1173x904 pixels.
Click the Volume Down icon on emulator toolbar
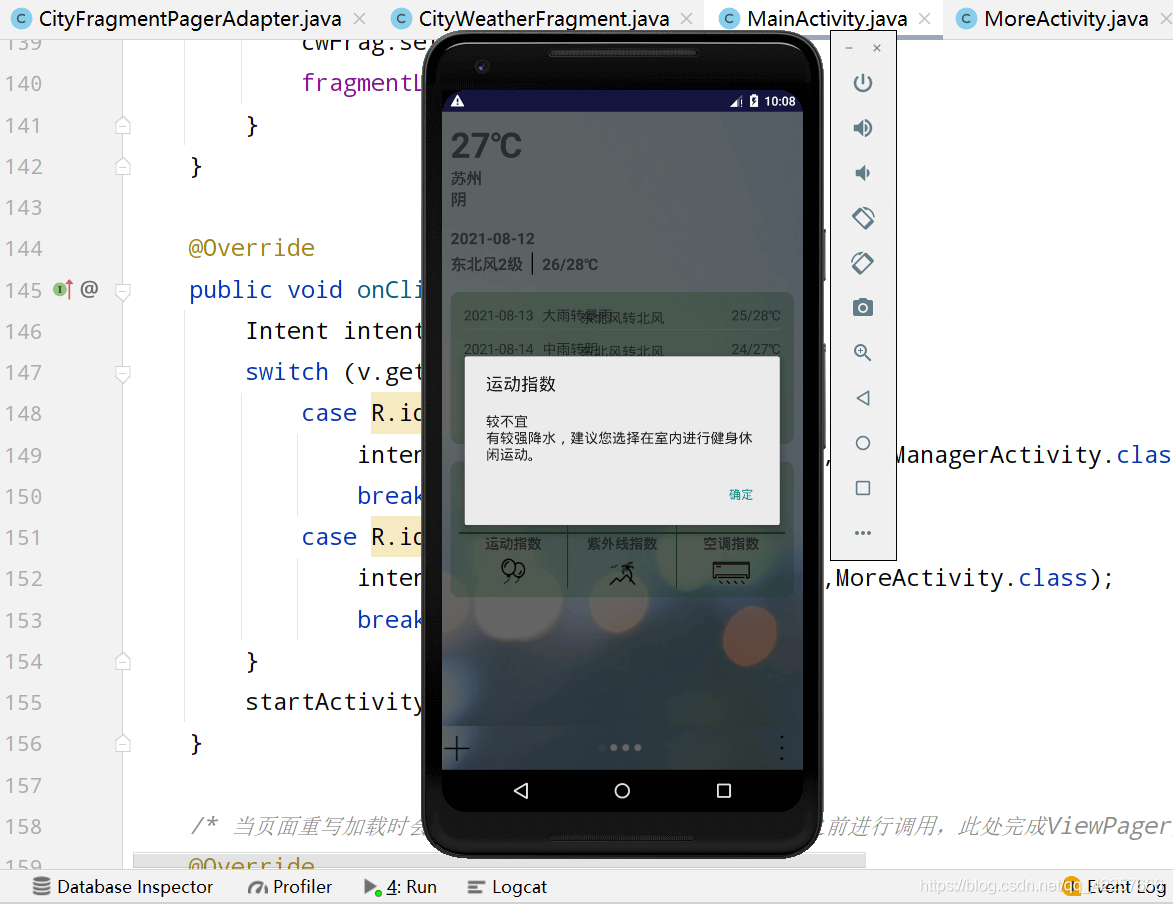click(863, 172)
